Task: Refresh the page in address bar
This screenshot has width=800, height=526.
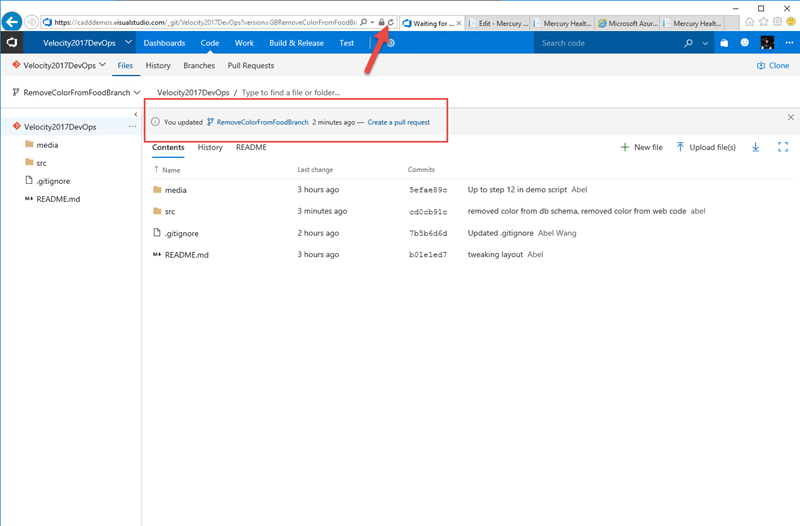Action: pos(391,22)
